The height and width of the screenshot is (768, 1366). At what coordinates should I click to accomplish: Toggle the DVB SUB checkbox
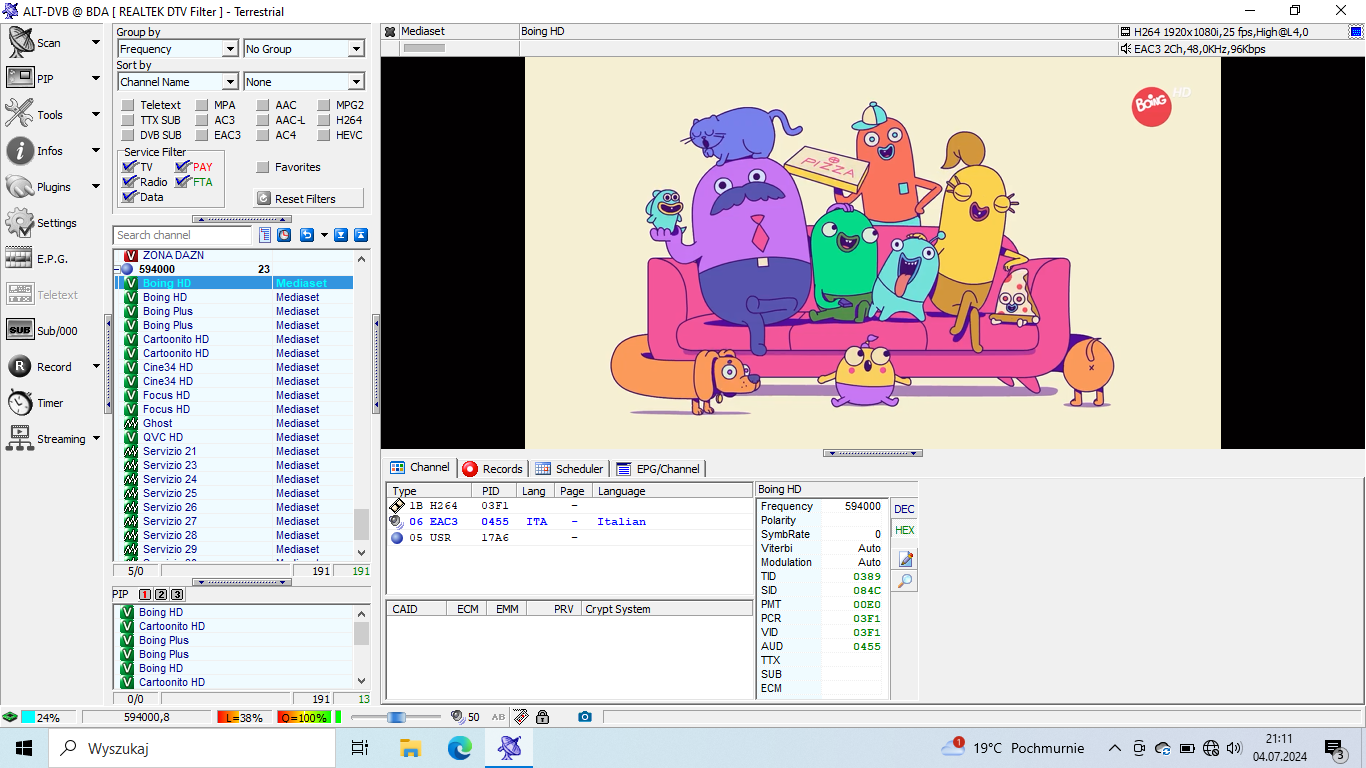tap(128, 135)
